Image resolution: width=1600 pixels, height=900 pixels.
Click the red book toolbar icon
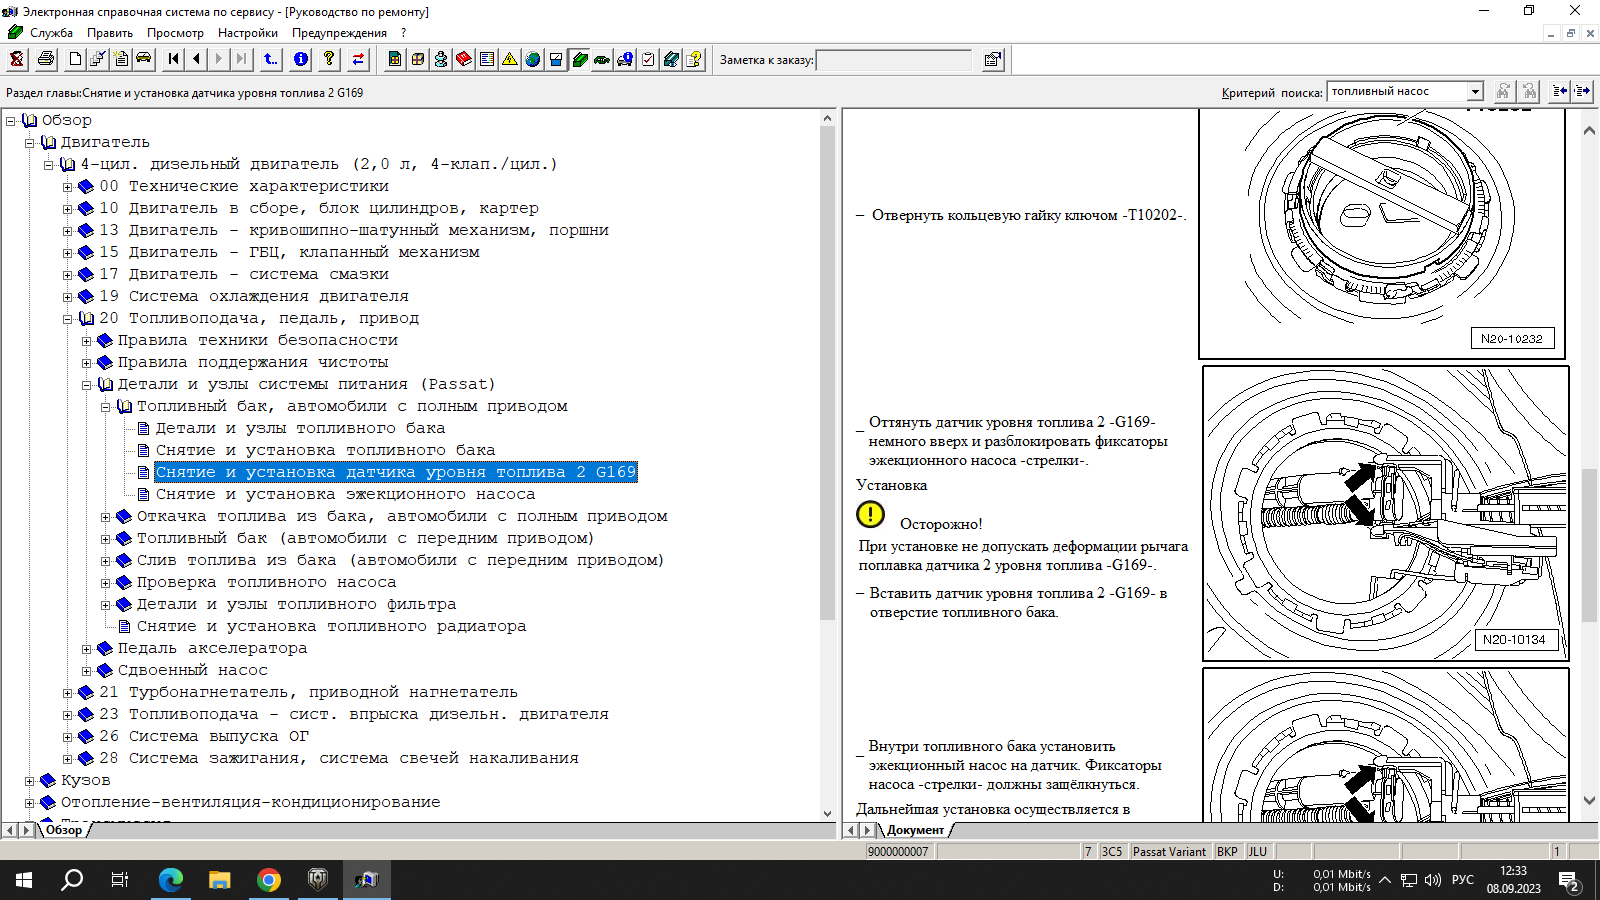464,59
